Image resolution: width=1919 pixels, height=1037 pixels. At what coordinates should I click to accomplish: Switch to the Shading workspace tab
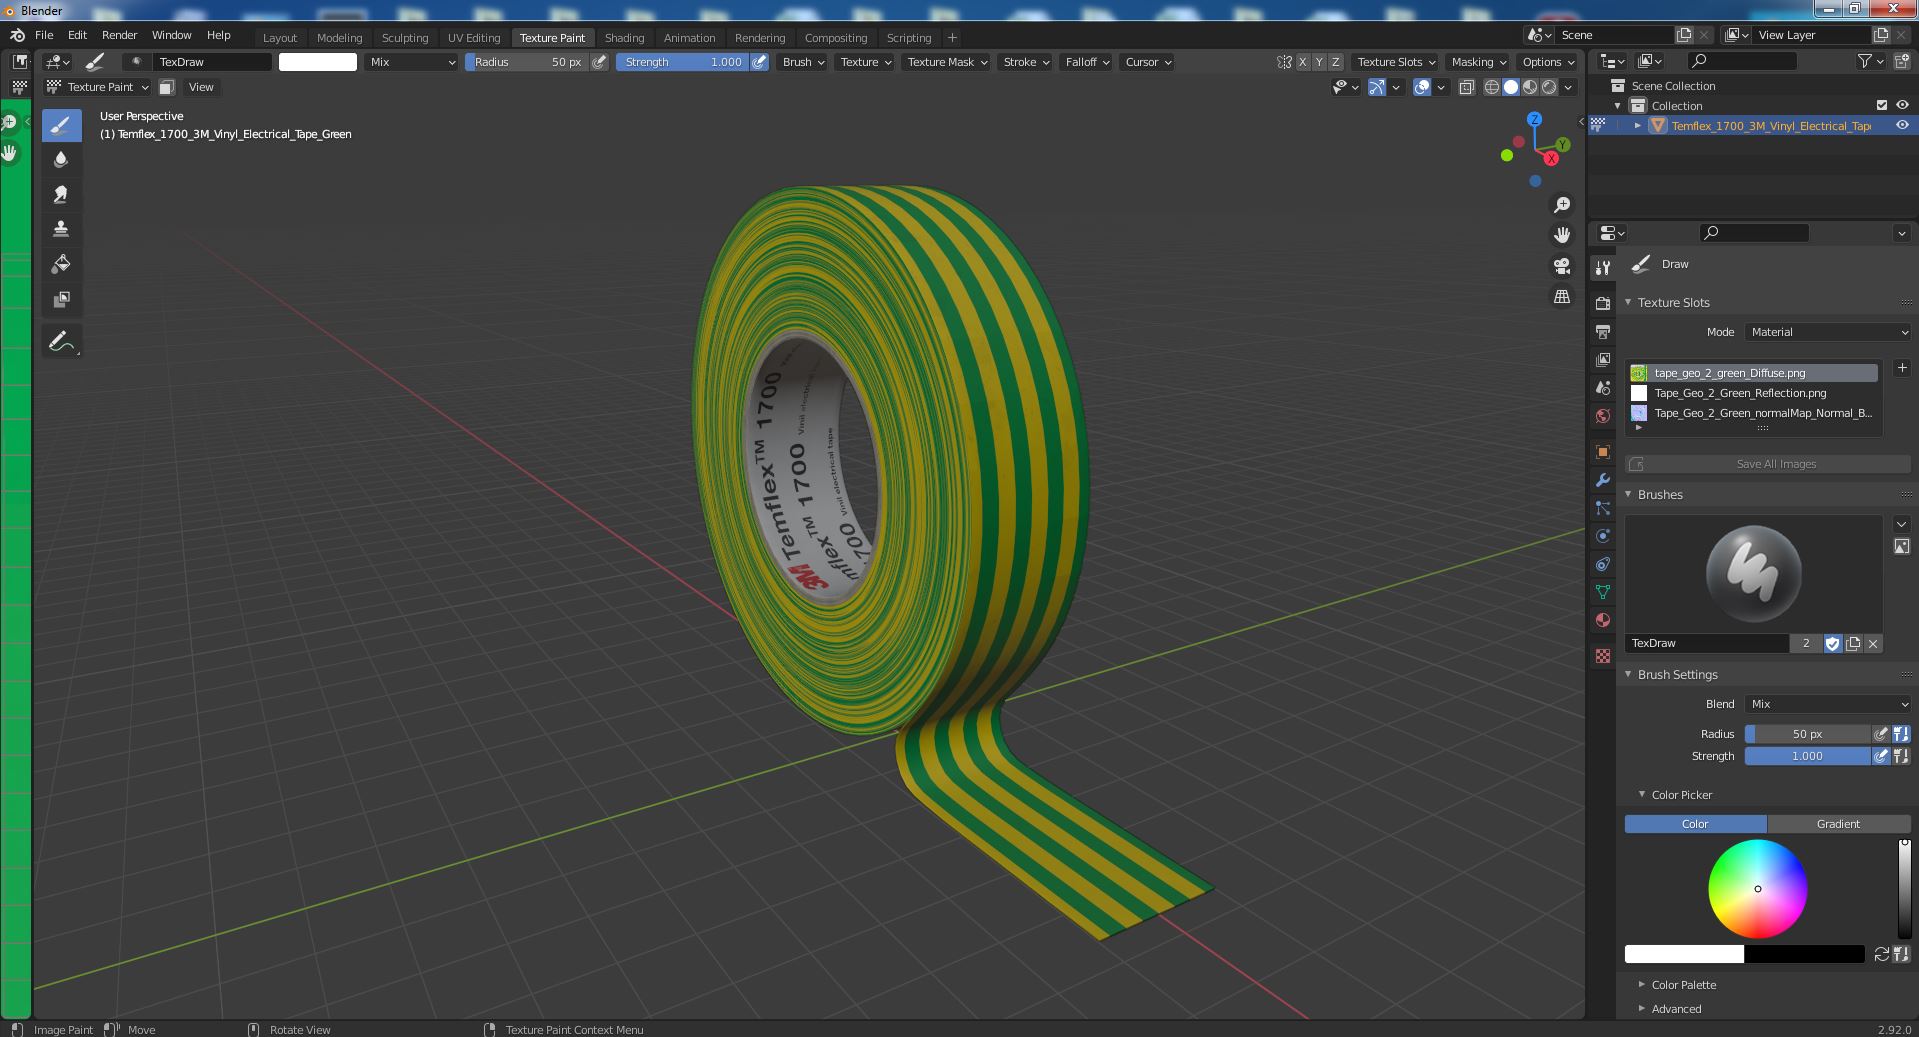[x=624, y=38]
